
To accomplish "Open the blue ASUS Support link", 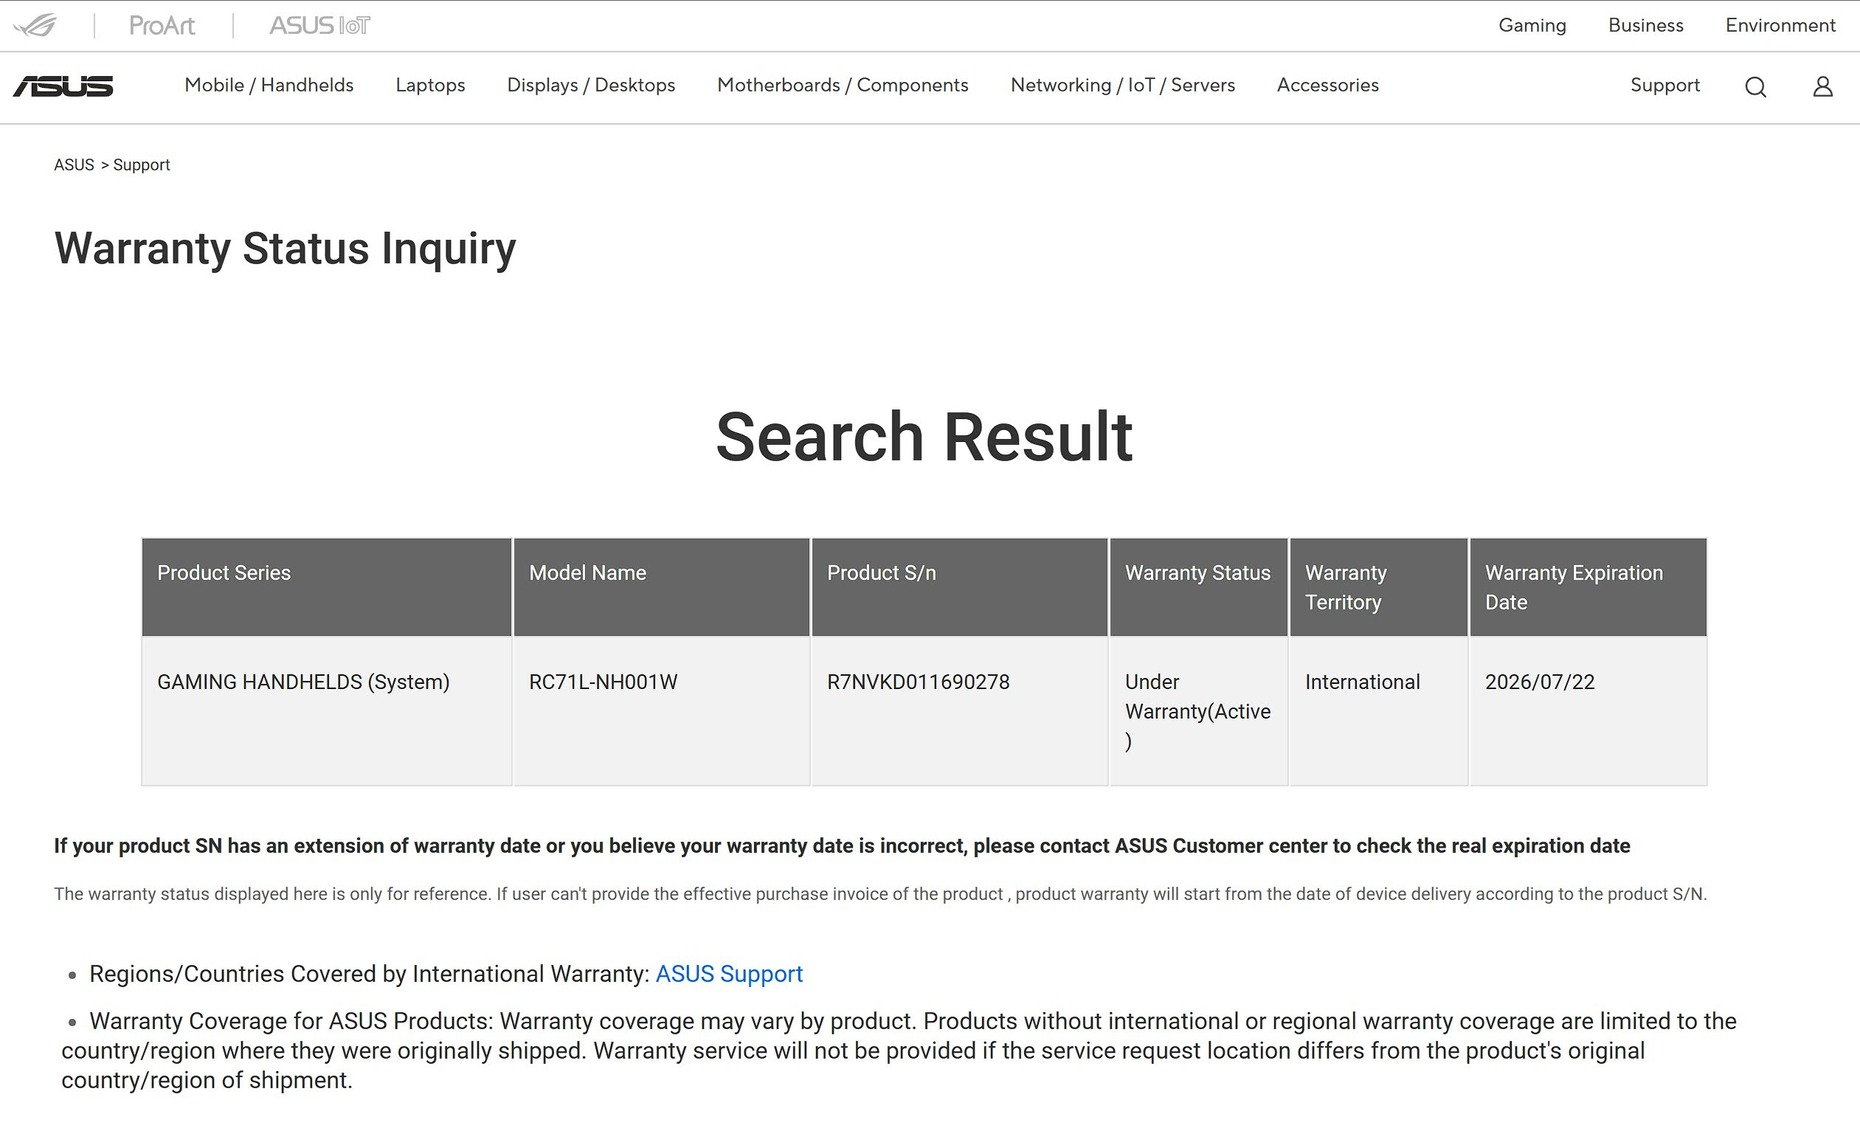I will (x=729, y=974).
